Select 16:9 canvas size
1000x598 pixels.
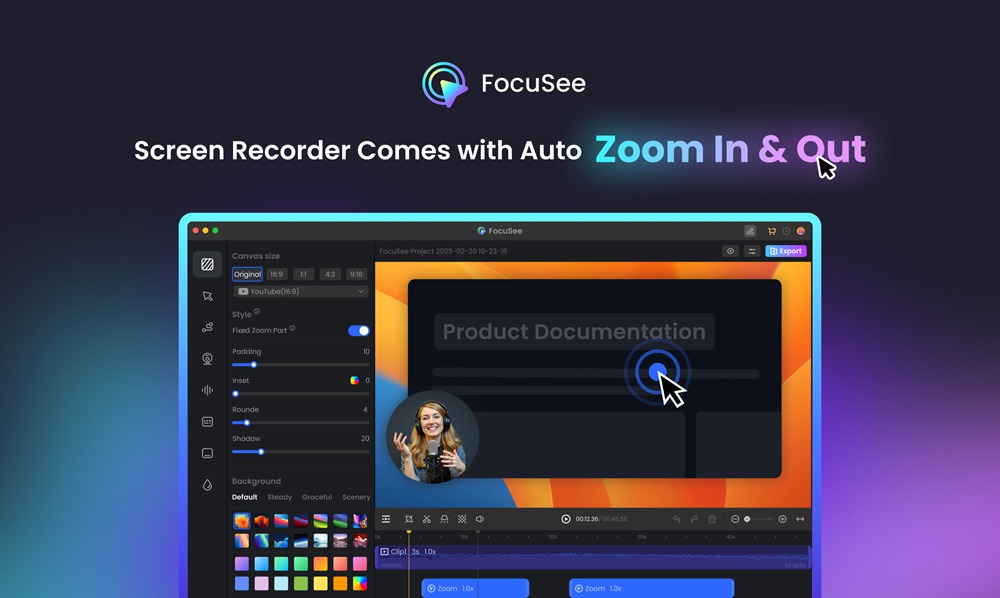[x=276, y=274]
